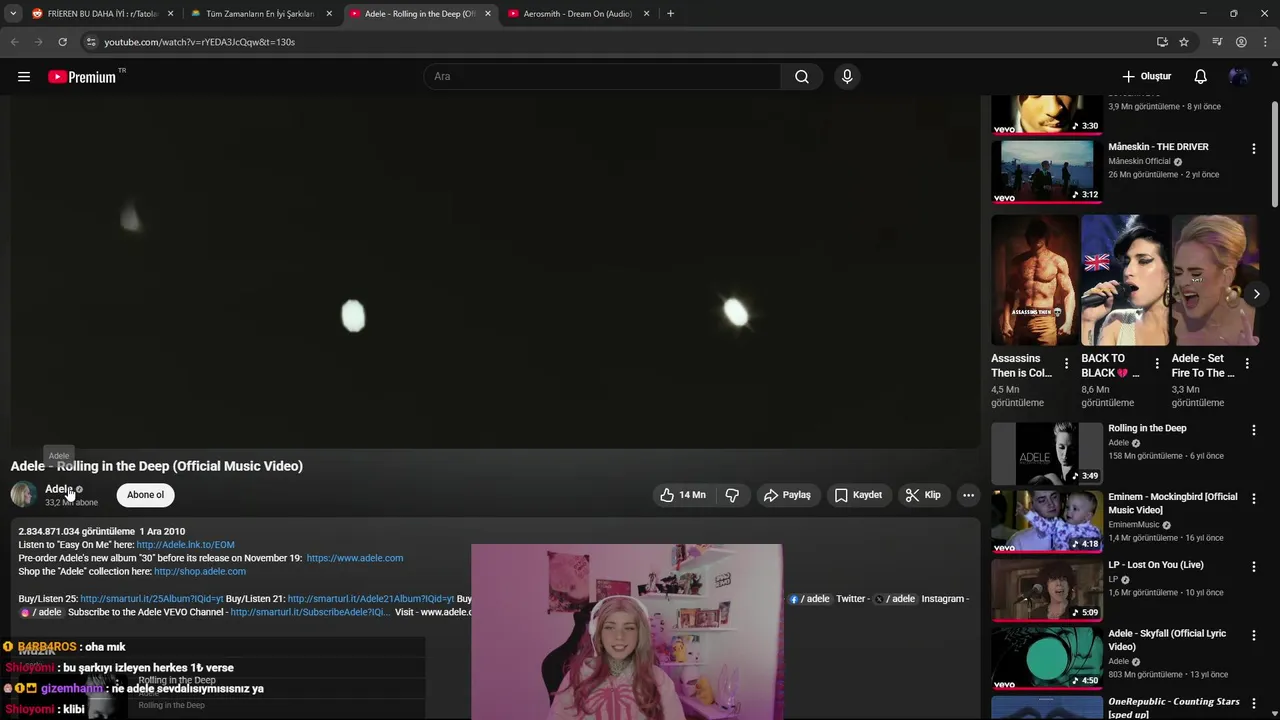This screenshot has width=1280, height=720.
Task: Switch to Tüm Zamanların En İyi Şarkıları tab
Action: 260,14
